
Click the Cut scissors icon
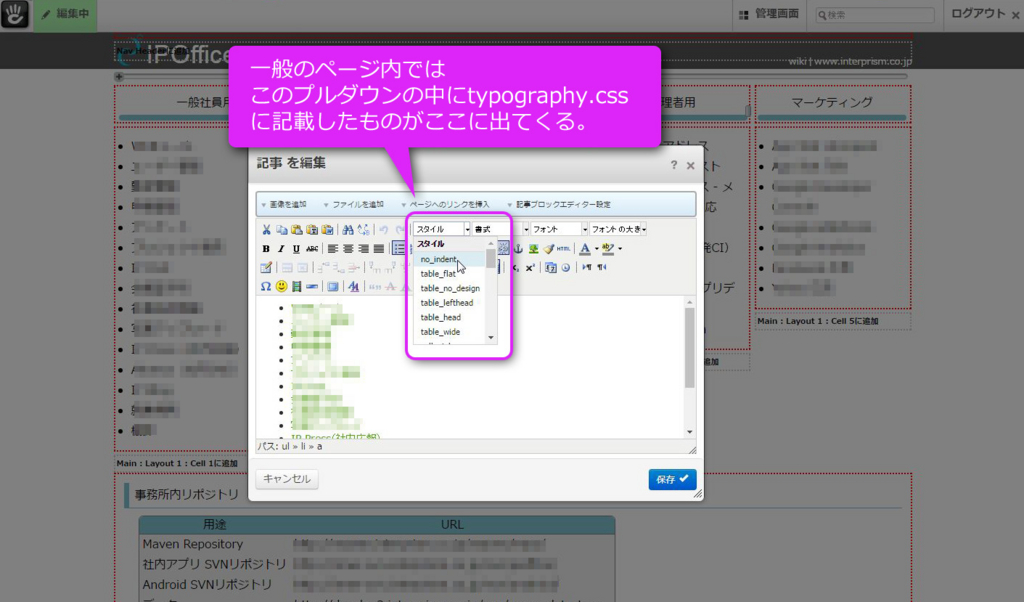pos(266,230)
